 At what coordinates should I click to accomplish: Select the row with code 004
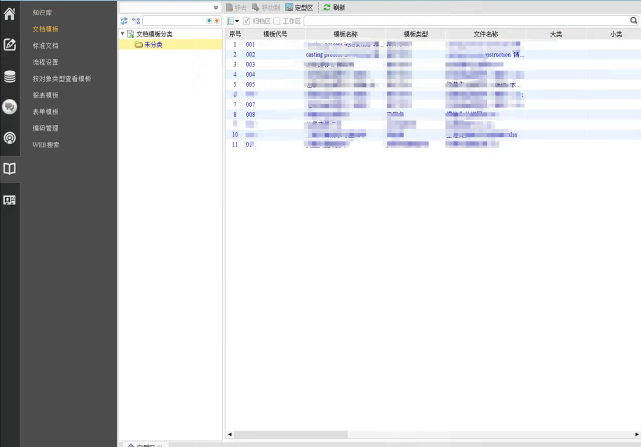pos(433,74)
